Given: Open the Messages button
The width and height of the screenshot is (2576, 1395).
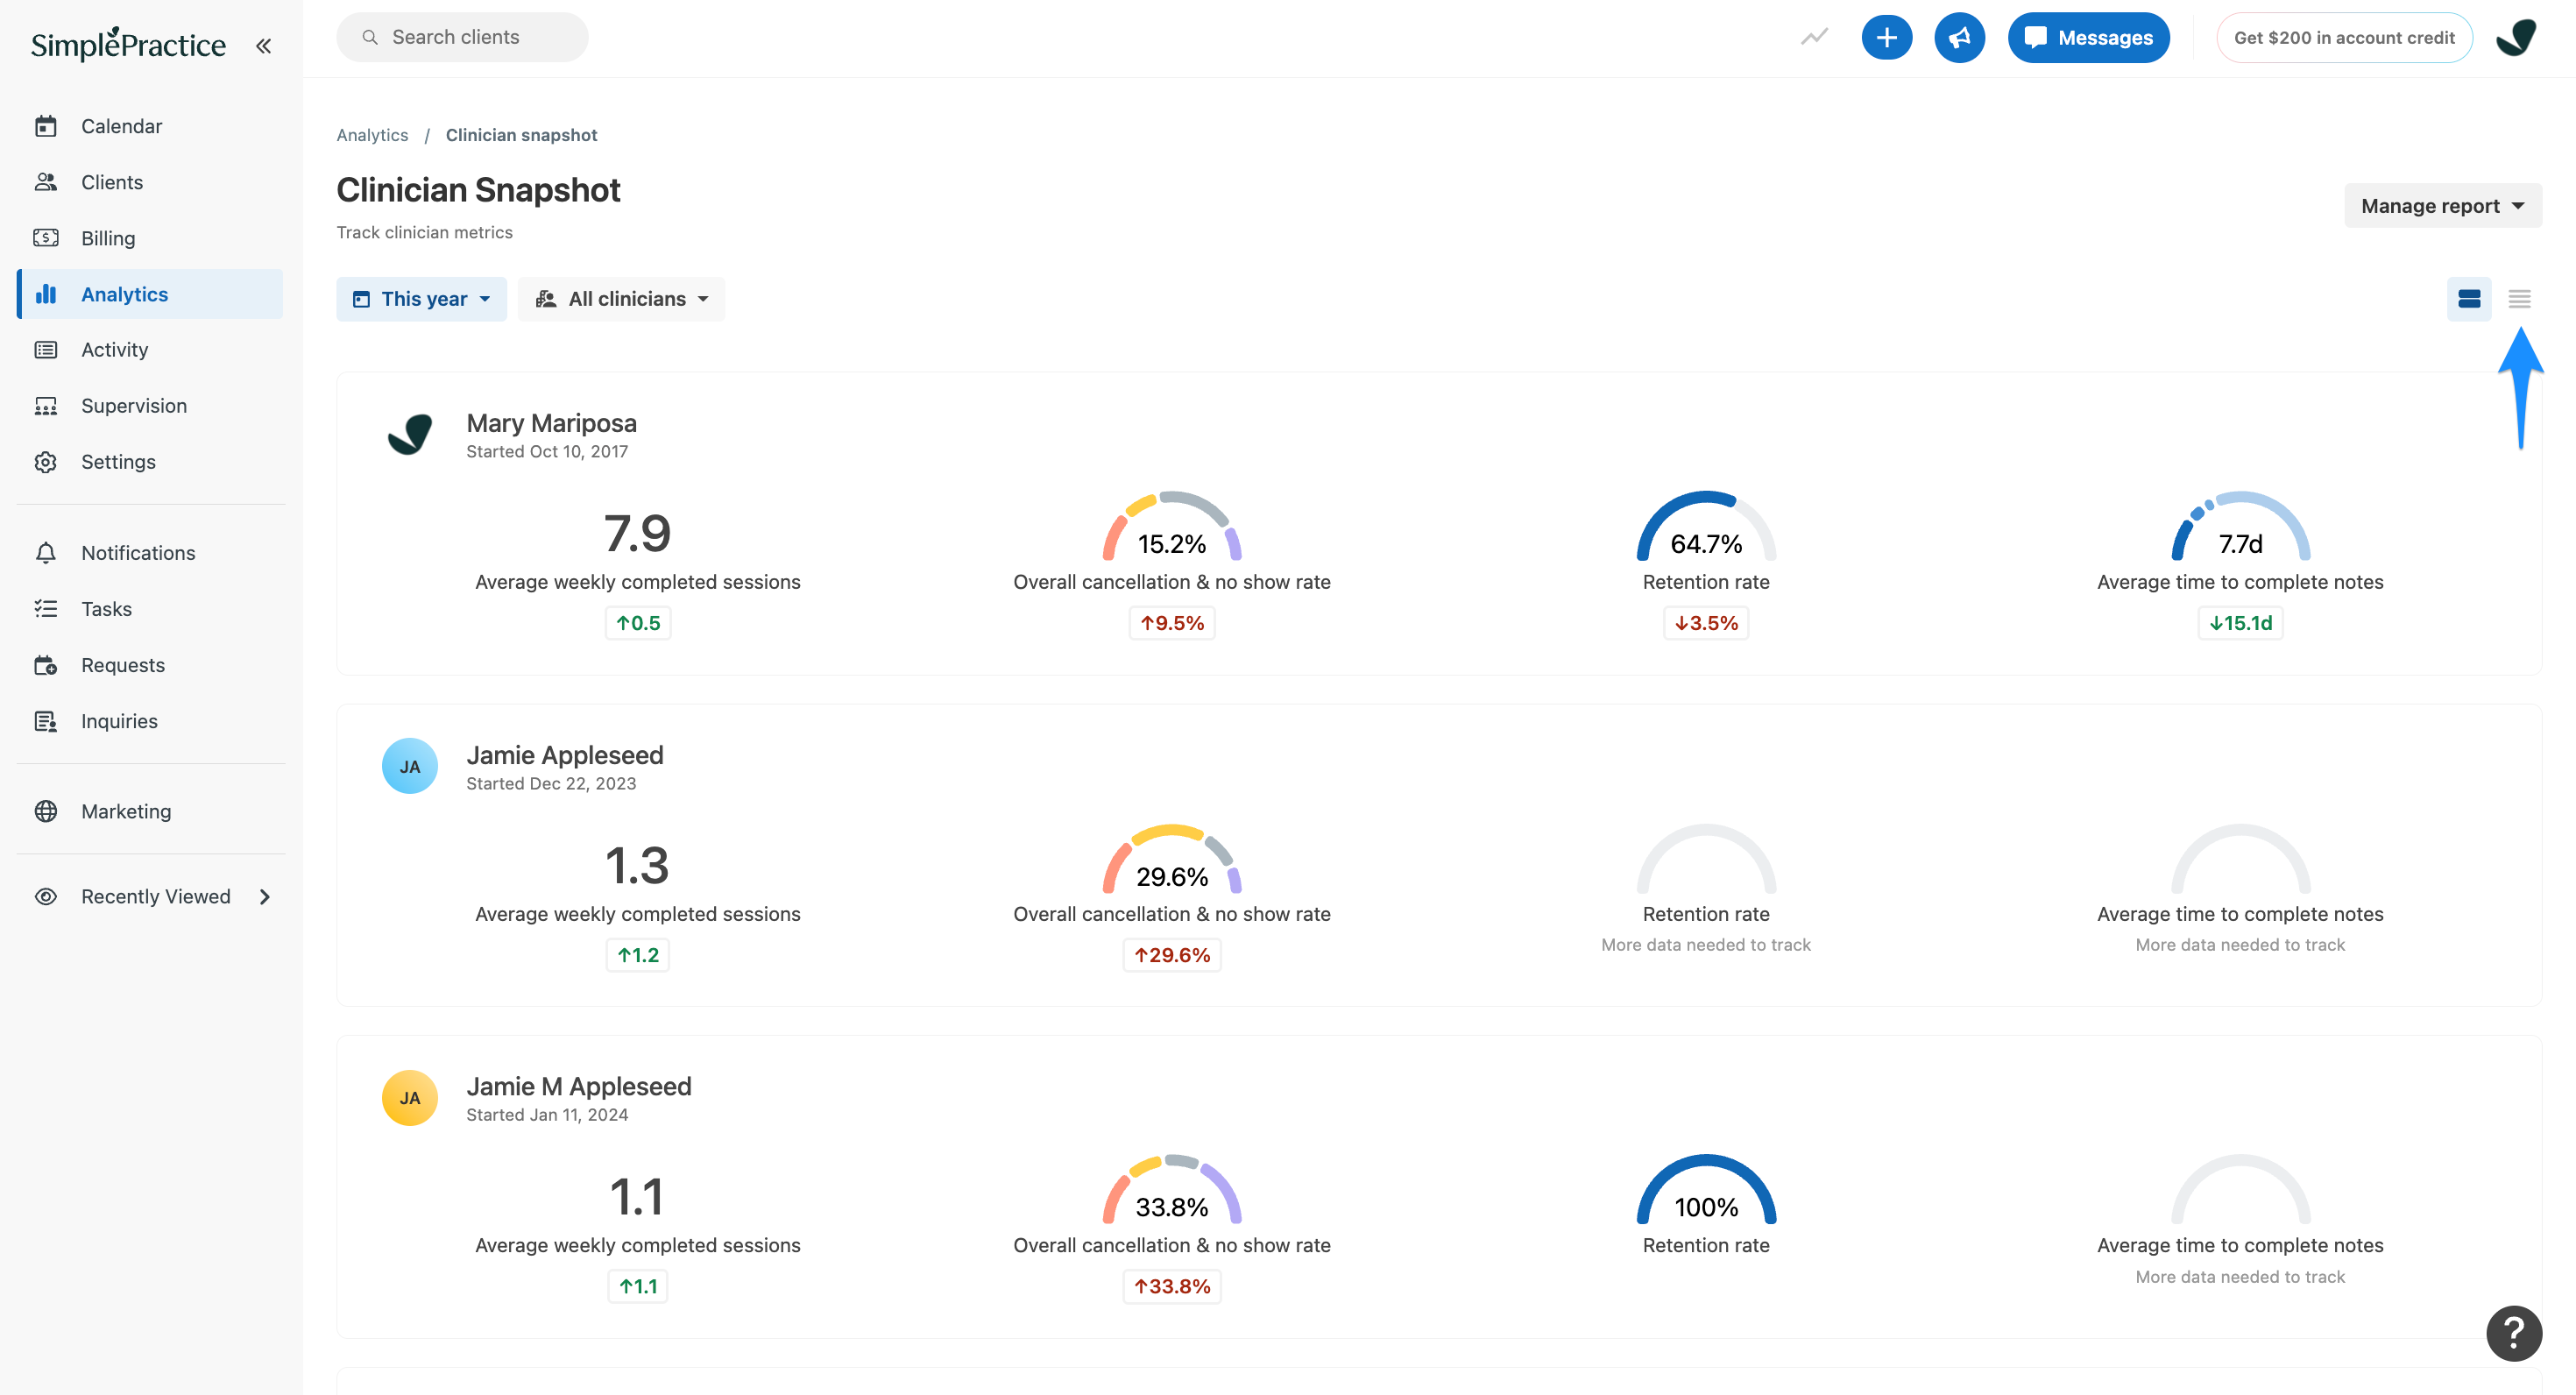Looking at the screenshot, I should point(2088,37).
